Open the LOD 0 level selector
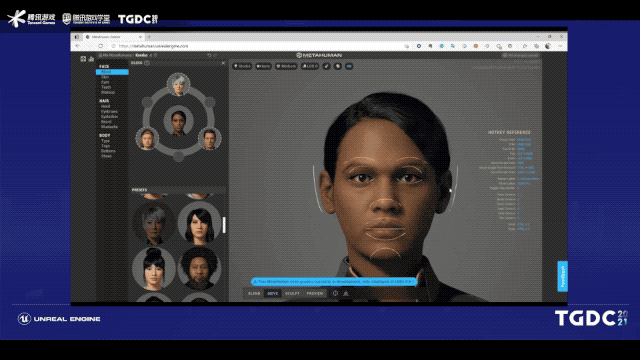This screenshot has width=640, height=360. (309, 66)
